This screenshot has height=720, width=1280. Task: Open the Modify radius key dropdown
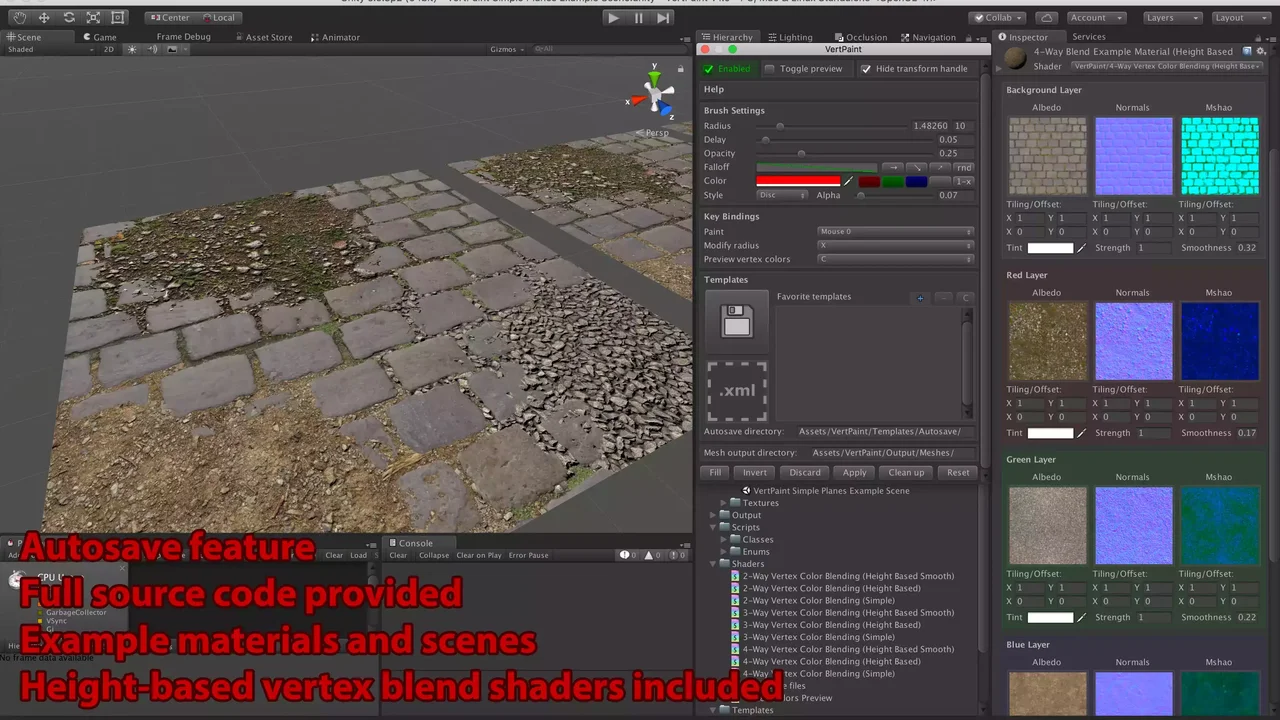tap(896, 245)
